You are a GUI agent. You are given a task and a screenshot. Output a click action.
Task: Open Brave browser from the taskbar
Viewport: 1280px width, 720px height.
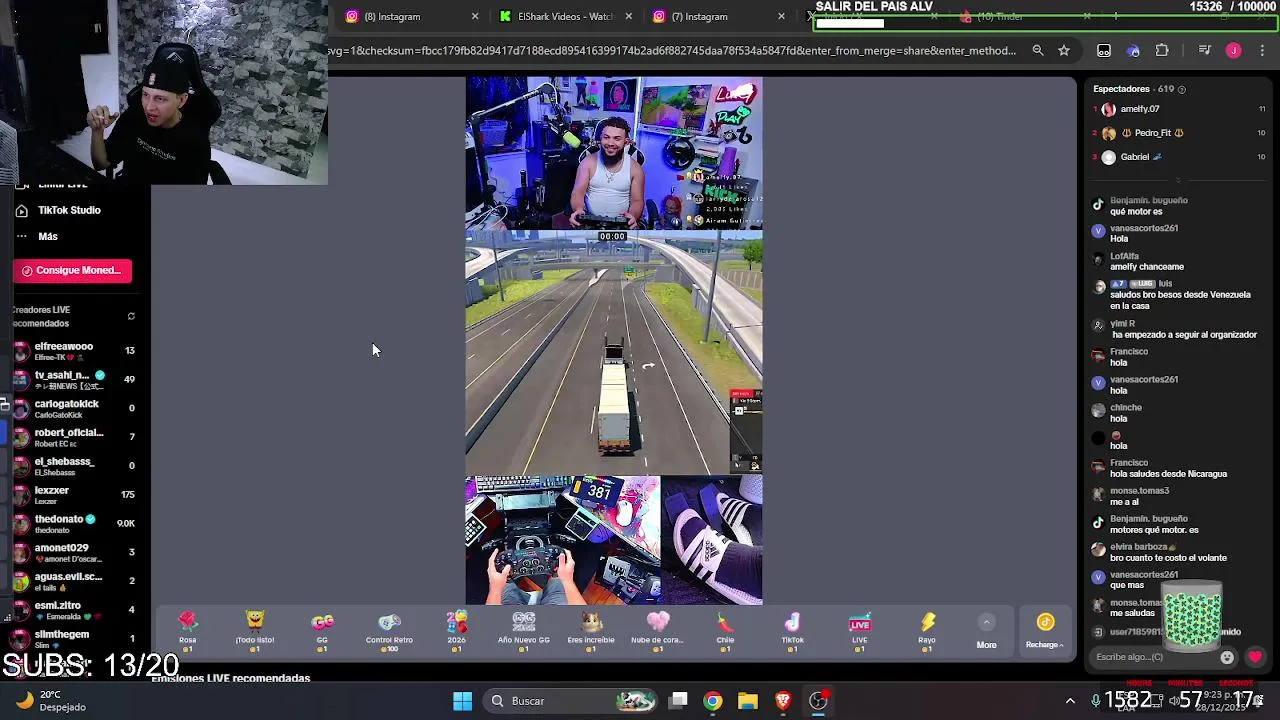coord(783,701)
